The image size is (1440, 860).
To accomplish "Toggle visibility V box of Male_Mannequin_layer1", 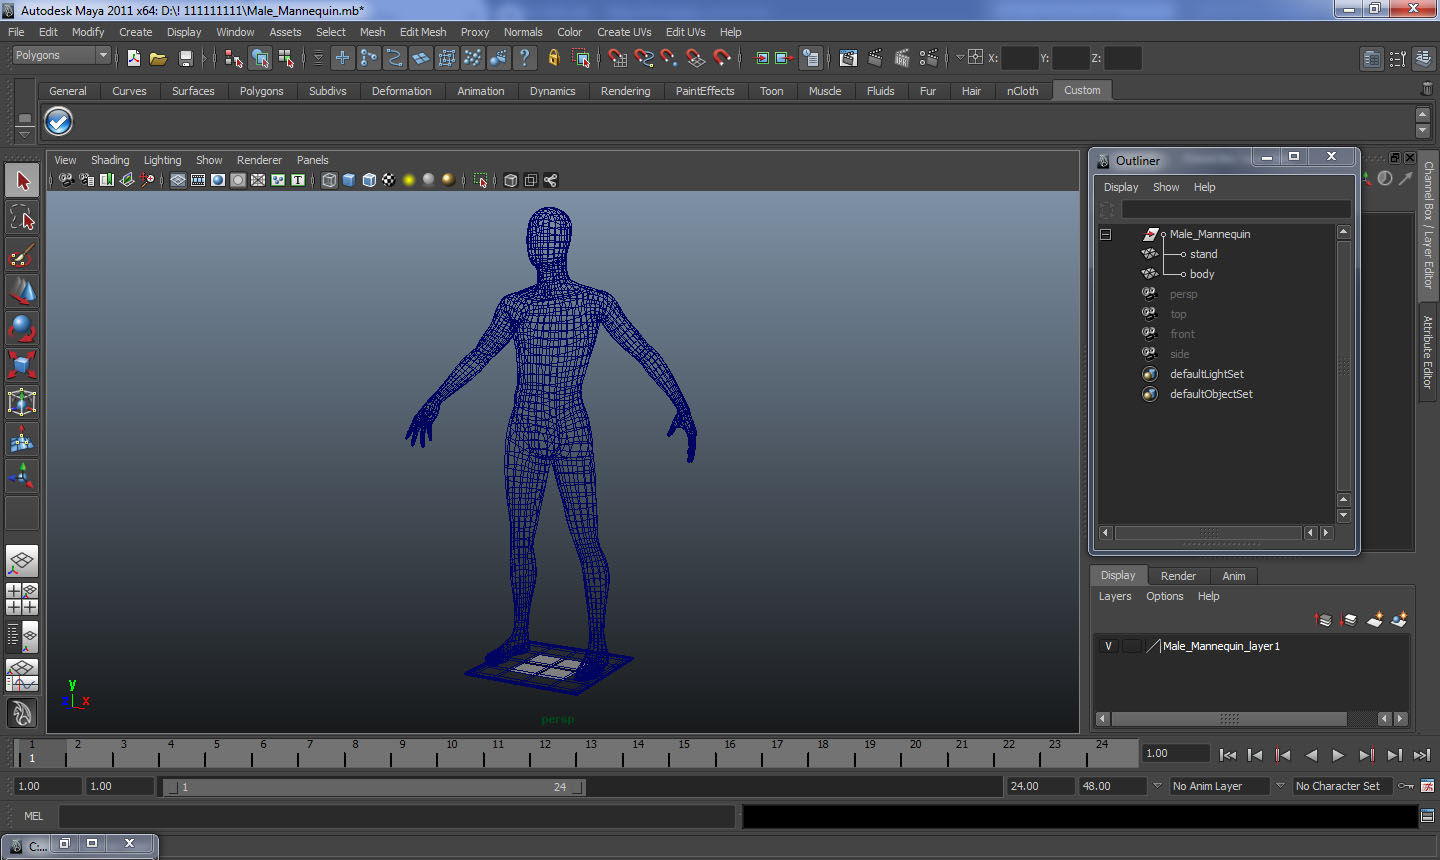I will (1108, 646).
